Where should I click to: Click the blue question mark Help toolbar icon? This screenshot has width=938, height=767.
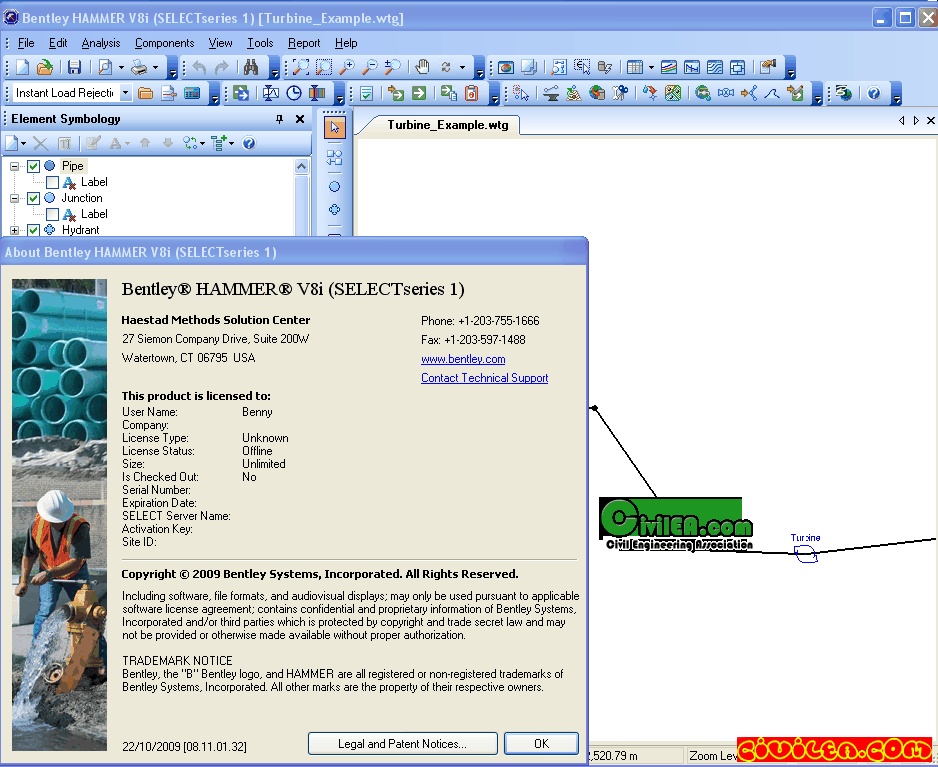(x=874, y=93)
